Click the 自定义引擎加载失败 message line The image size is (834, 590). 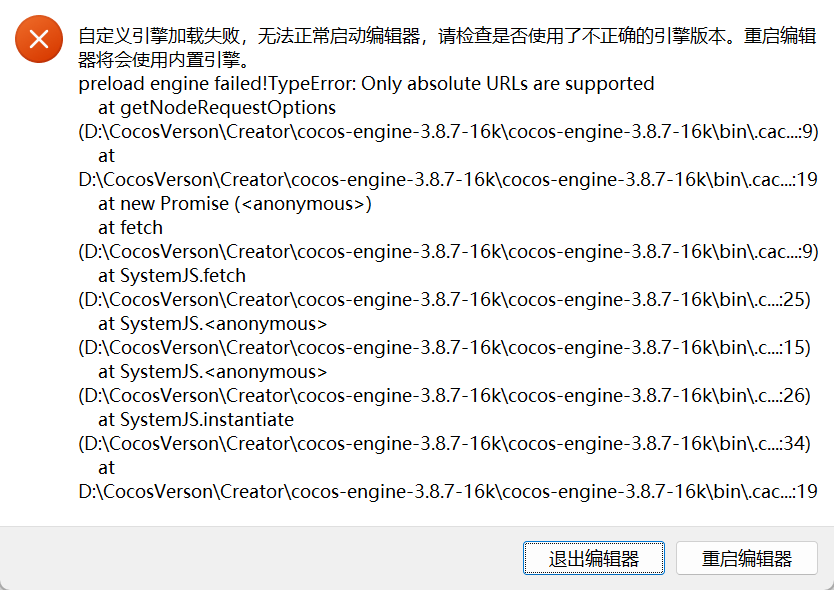coord(448,37)
